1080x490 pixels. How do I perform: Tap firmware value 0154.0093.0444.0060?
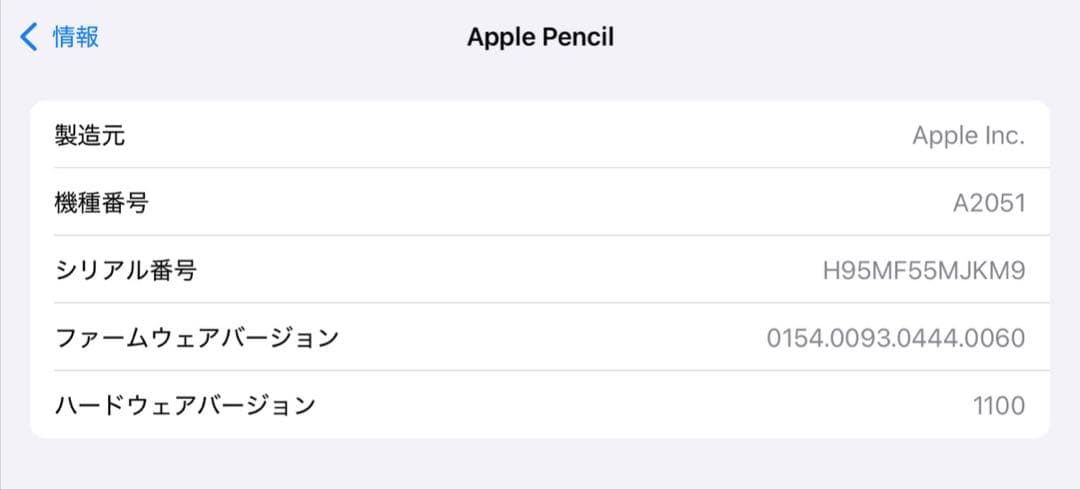click(895, 338)
